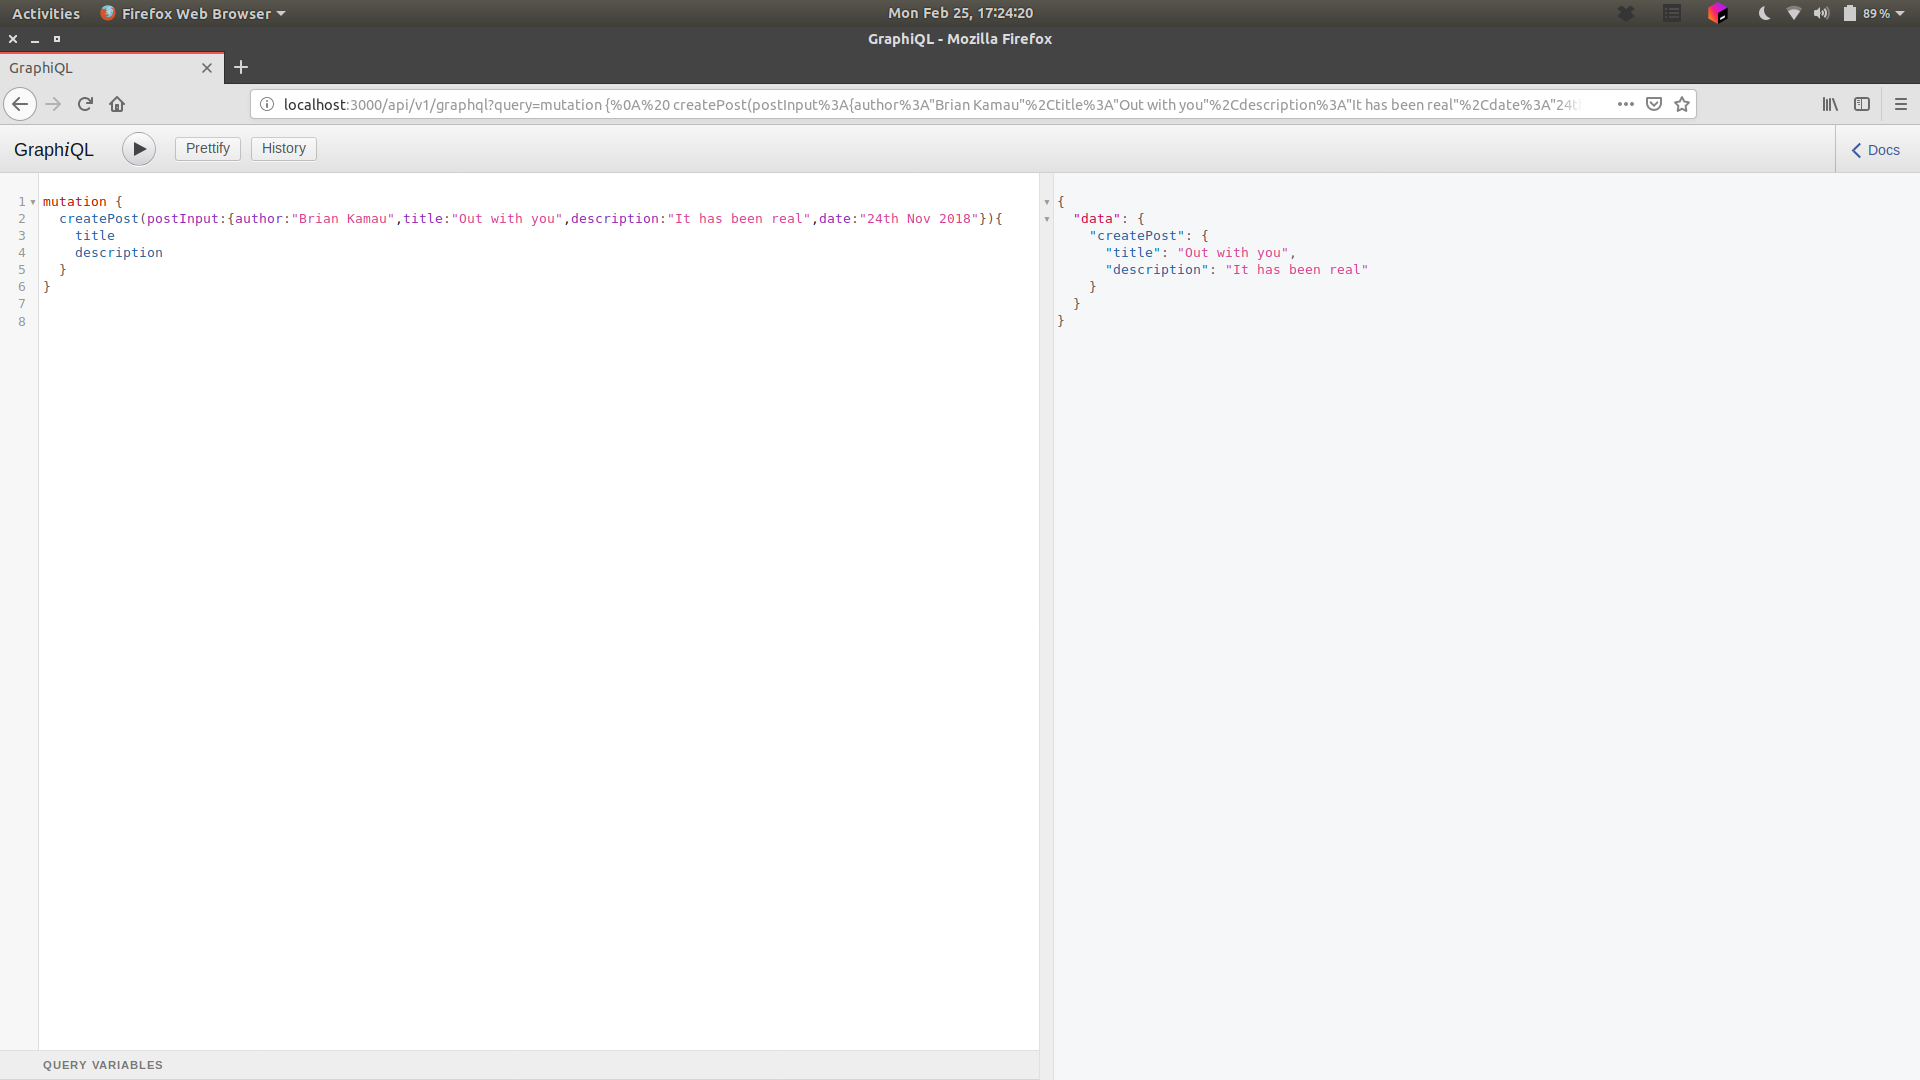
Task: Go to Firefox home page
Action: (x=117, y=104)
